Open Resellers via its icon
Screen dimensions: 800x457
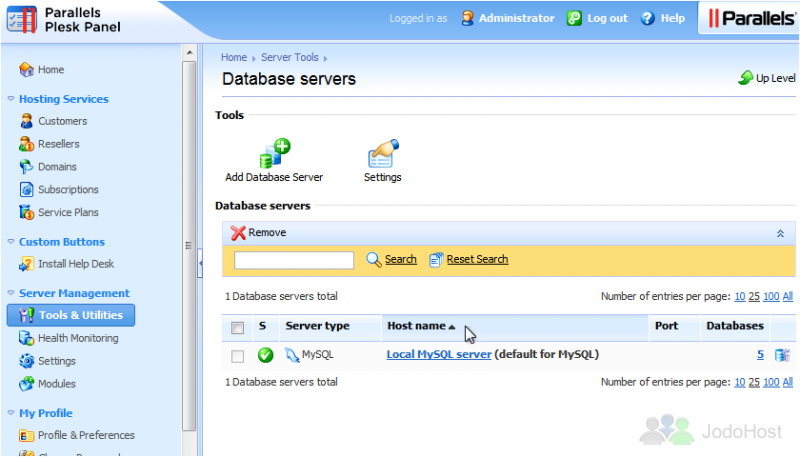click(26, 144)
